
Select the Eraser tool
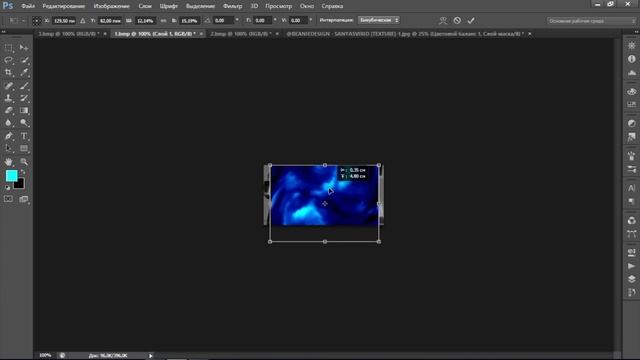click(x=9, y=110)
